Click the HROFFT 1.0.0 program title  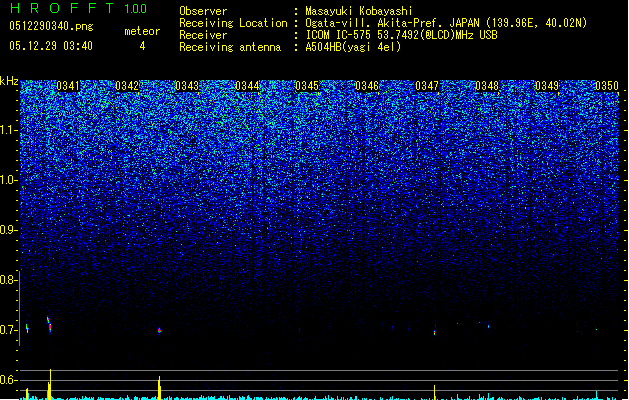tap(79, 8)
